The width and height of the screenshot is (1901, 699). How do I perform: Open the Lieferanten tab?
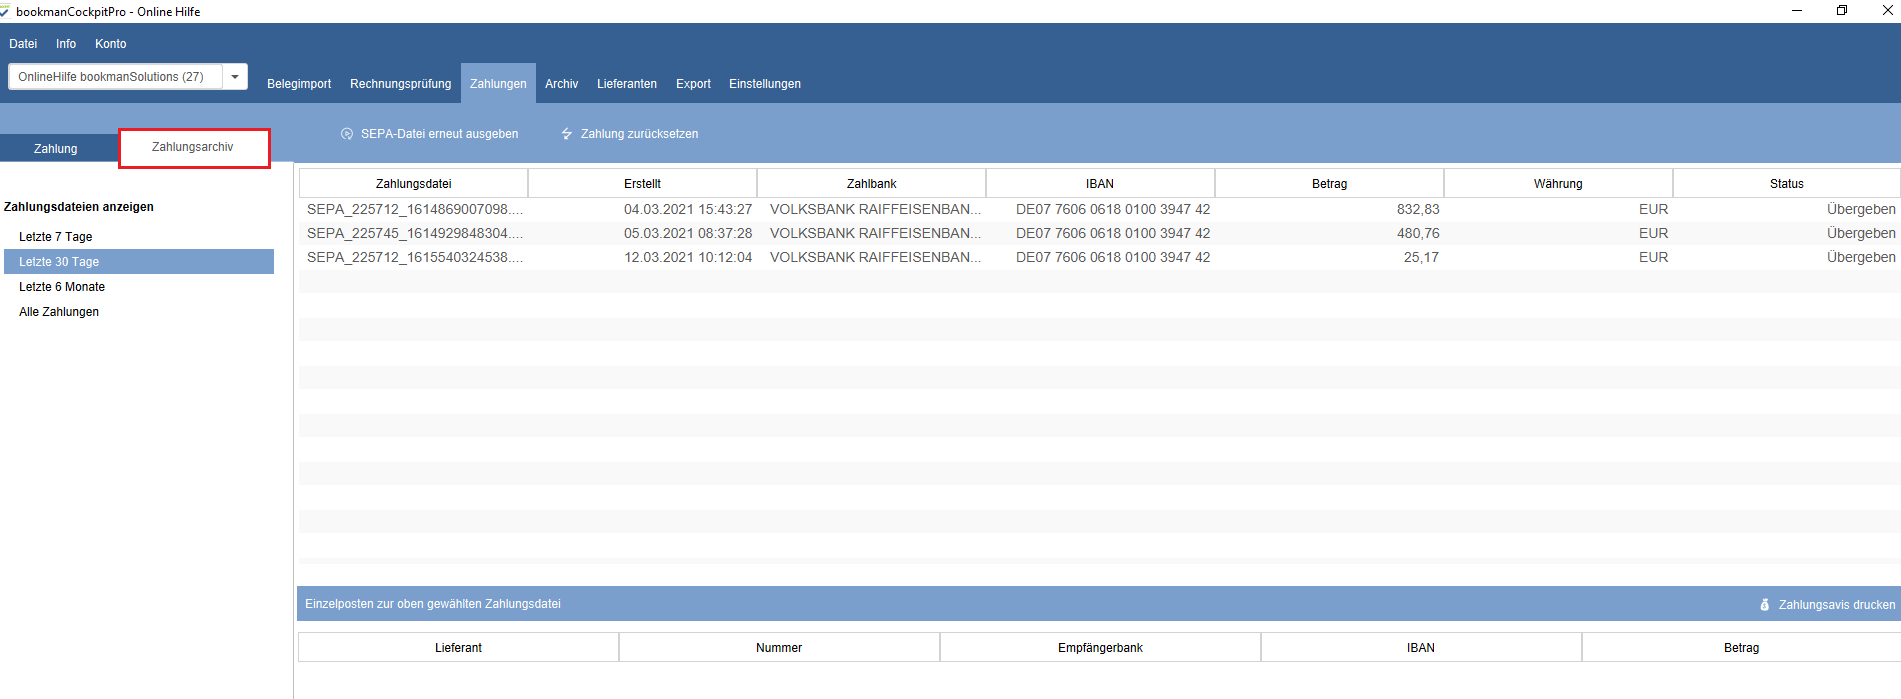(627, 84)
